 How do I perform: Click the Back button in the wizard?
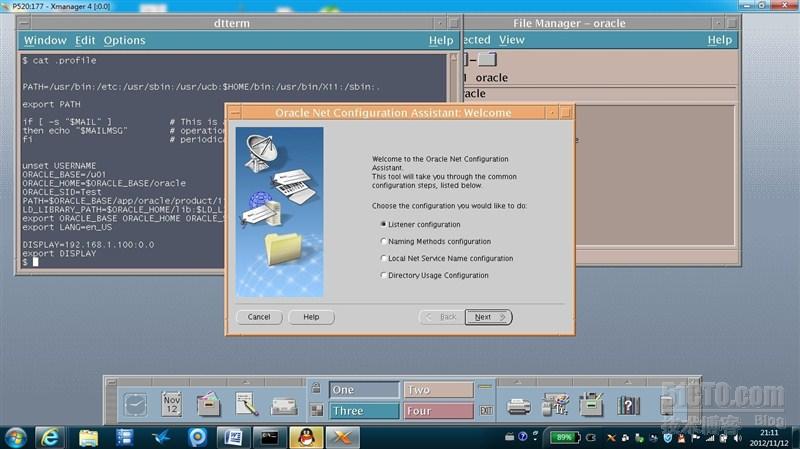[x=441, y=317]
